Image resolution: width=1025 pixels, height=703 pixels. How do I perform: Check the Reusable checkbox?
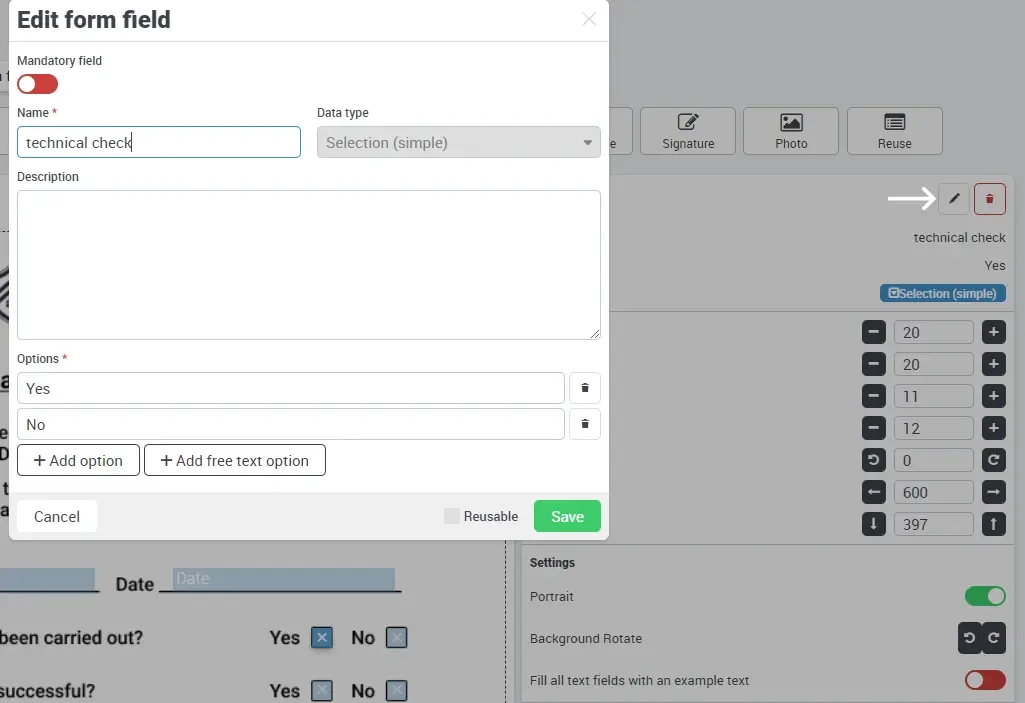pos(452,516)
